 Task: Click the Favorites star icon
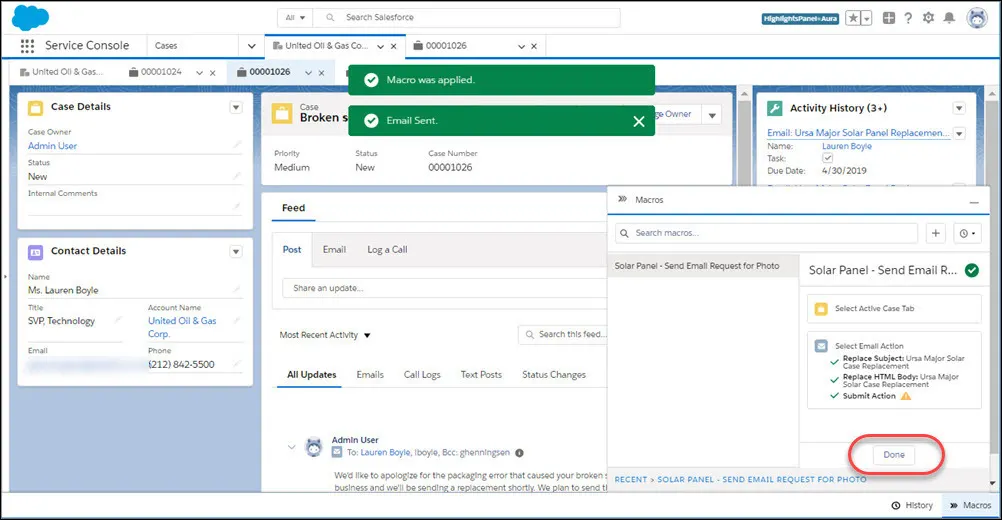852,19
